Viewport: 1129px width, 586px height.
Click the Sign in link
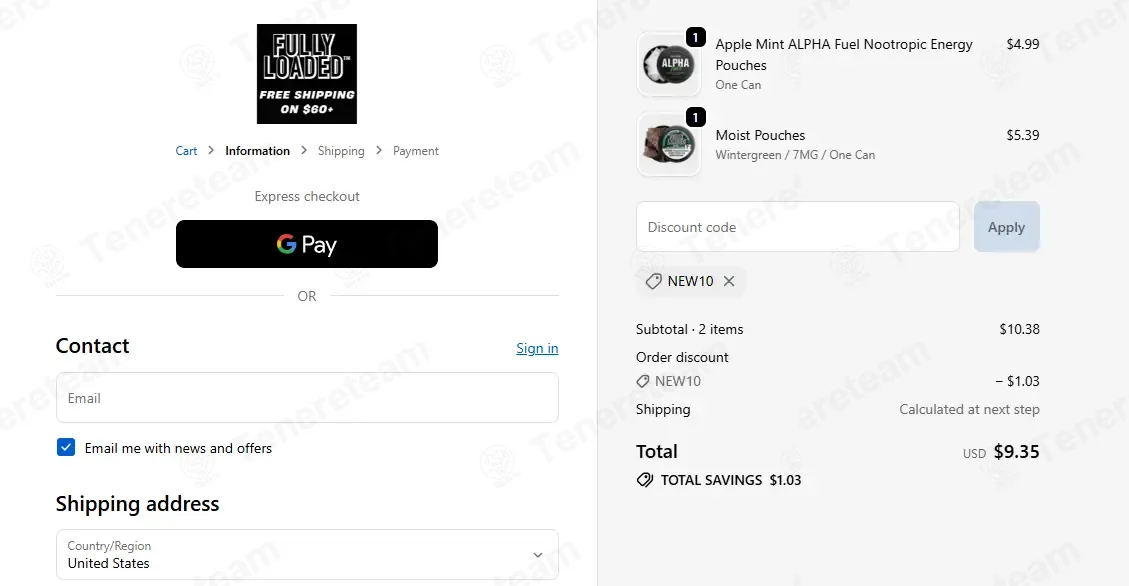pyautogui.click(x=537, y=348)
